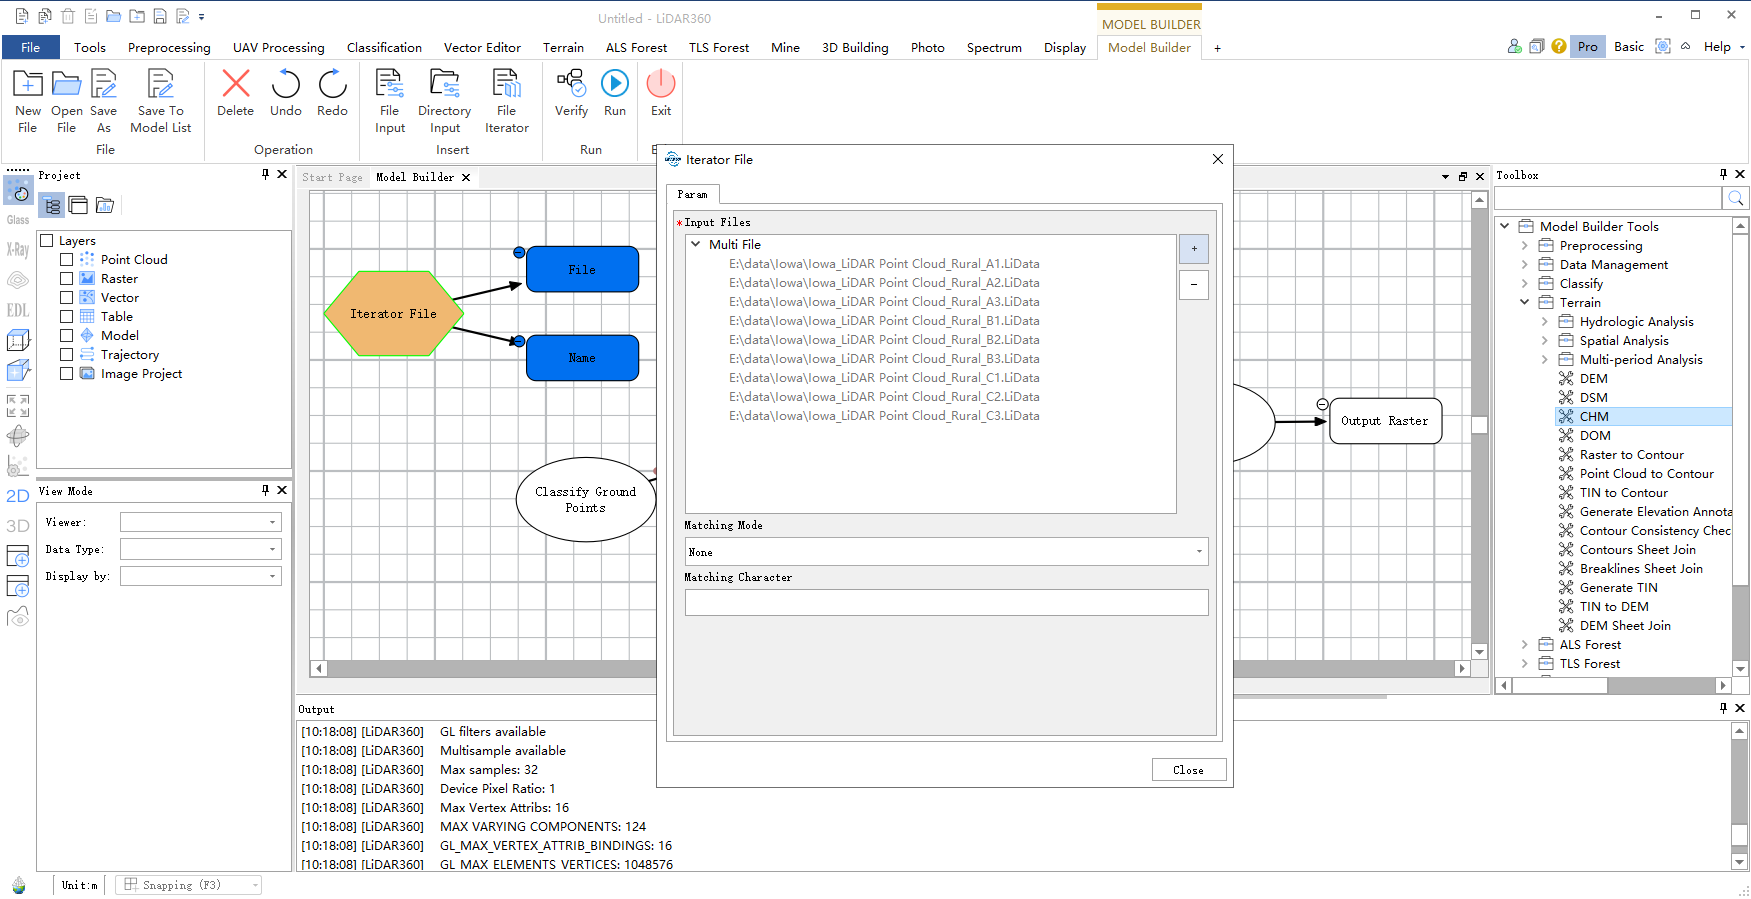
Task: Select Classify Ground Points node
Action: pos(586,500)
